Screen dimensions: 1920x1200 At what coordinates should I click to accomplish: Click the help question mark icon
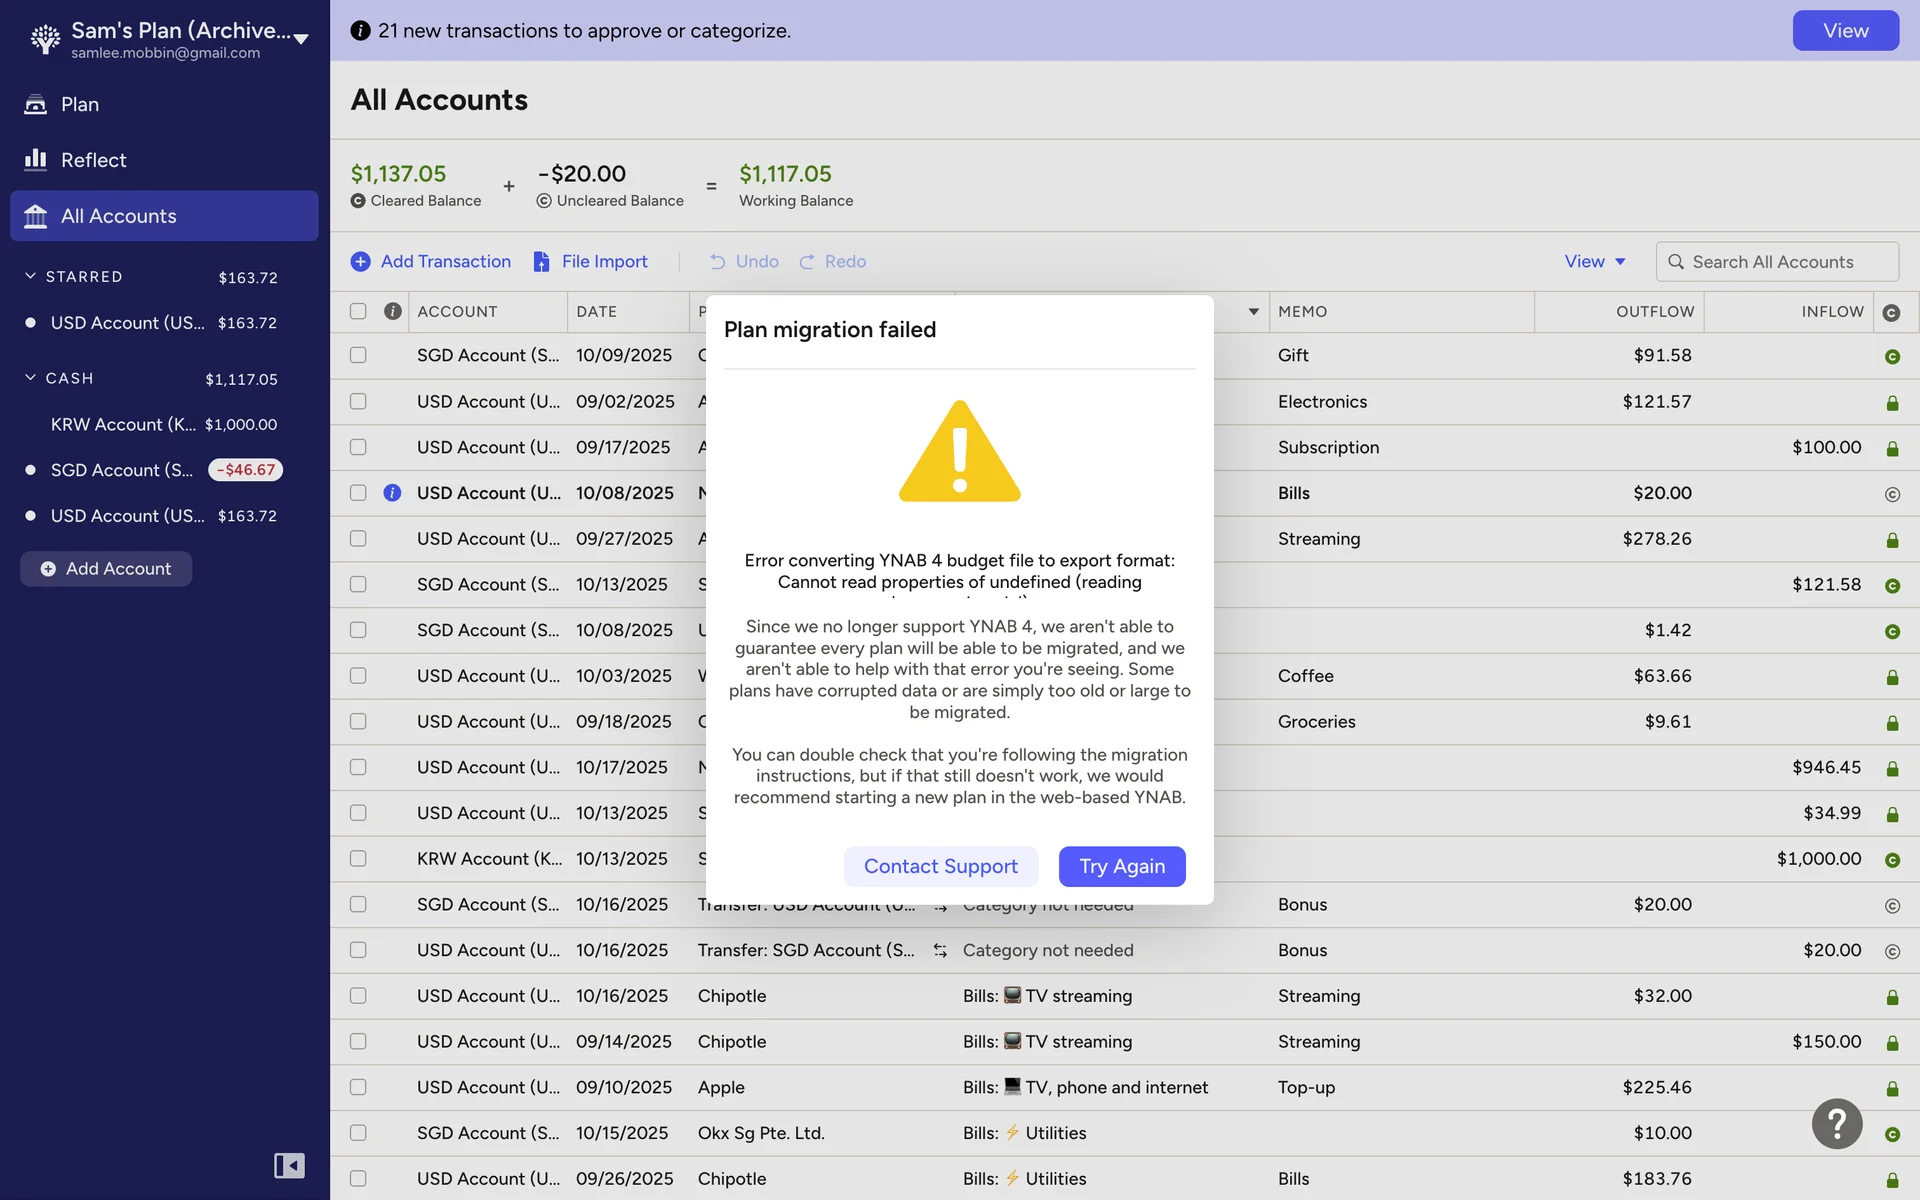(1836, 1124)
